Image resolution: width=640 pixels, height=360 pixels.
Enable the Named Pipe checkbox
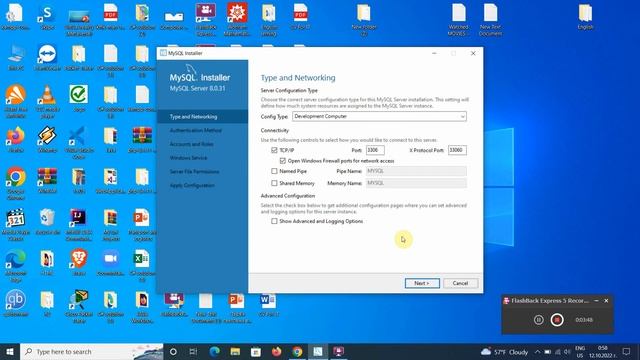[274, 171]
